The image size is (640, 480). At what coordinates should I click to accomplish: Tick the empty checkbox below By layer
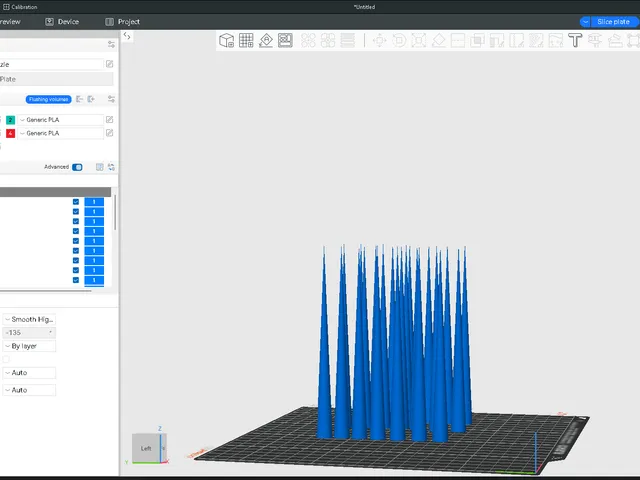6,359
